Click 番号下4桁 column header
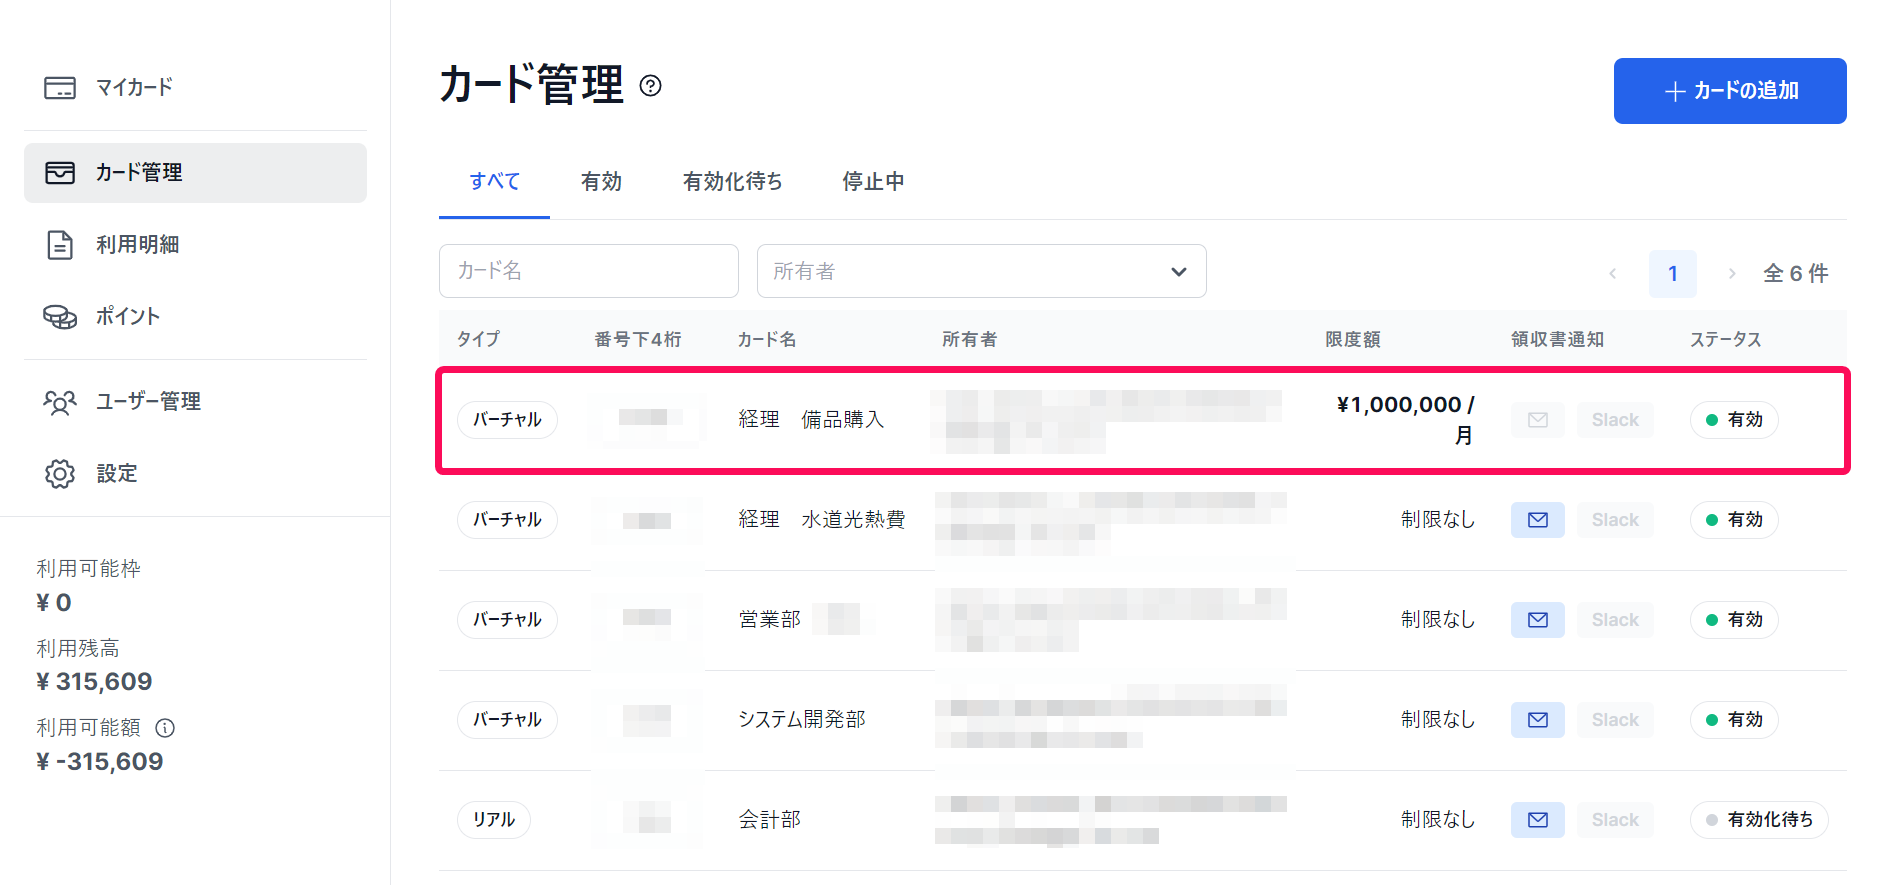Viewport: 1895px width, 885px height. coord(638,340)
